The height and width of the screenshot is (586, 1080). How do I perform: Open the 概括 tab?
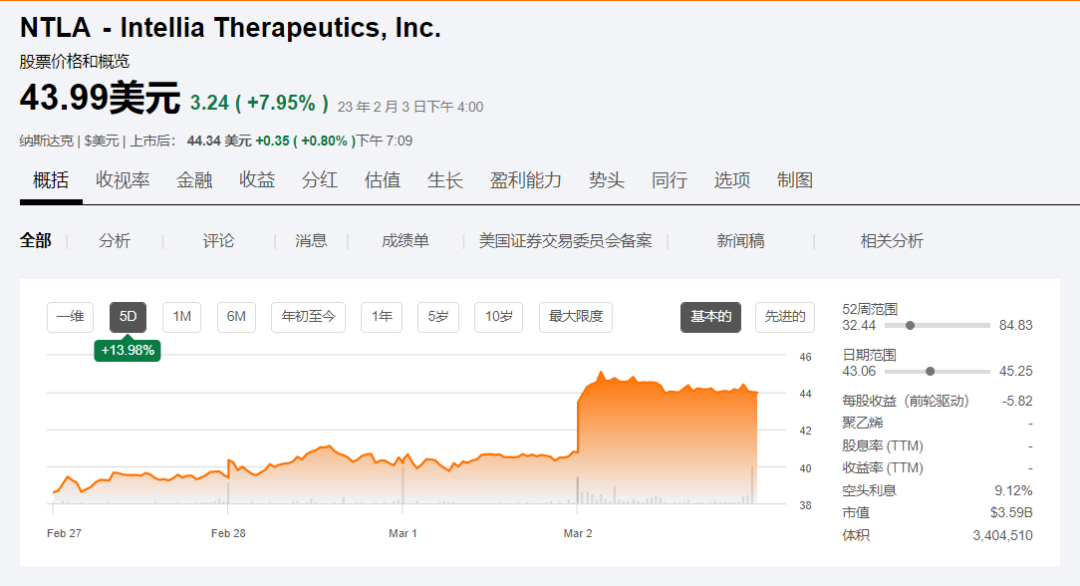tap(51, 181)
